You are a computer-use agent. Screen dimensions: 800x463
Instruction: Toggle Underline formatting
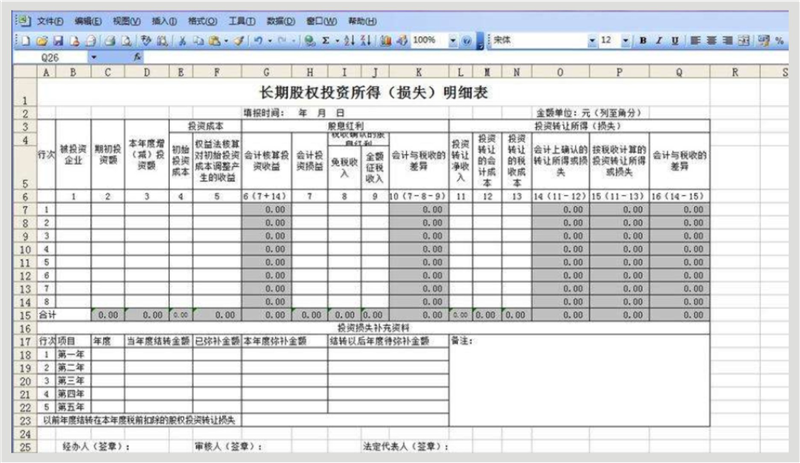[675, 40]
